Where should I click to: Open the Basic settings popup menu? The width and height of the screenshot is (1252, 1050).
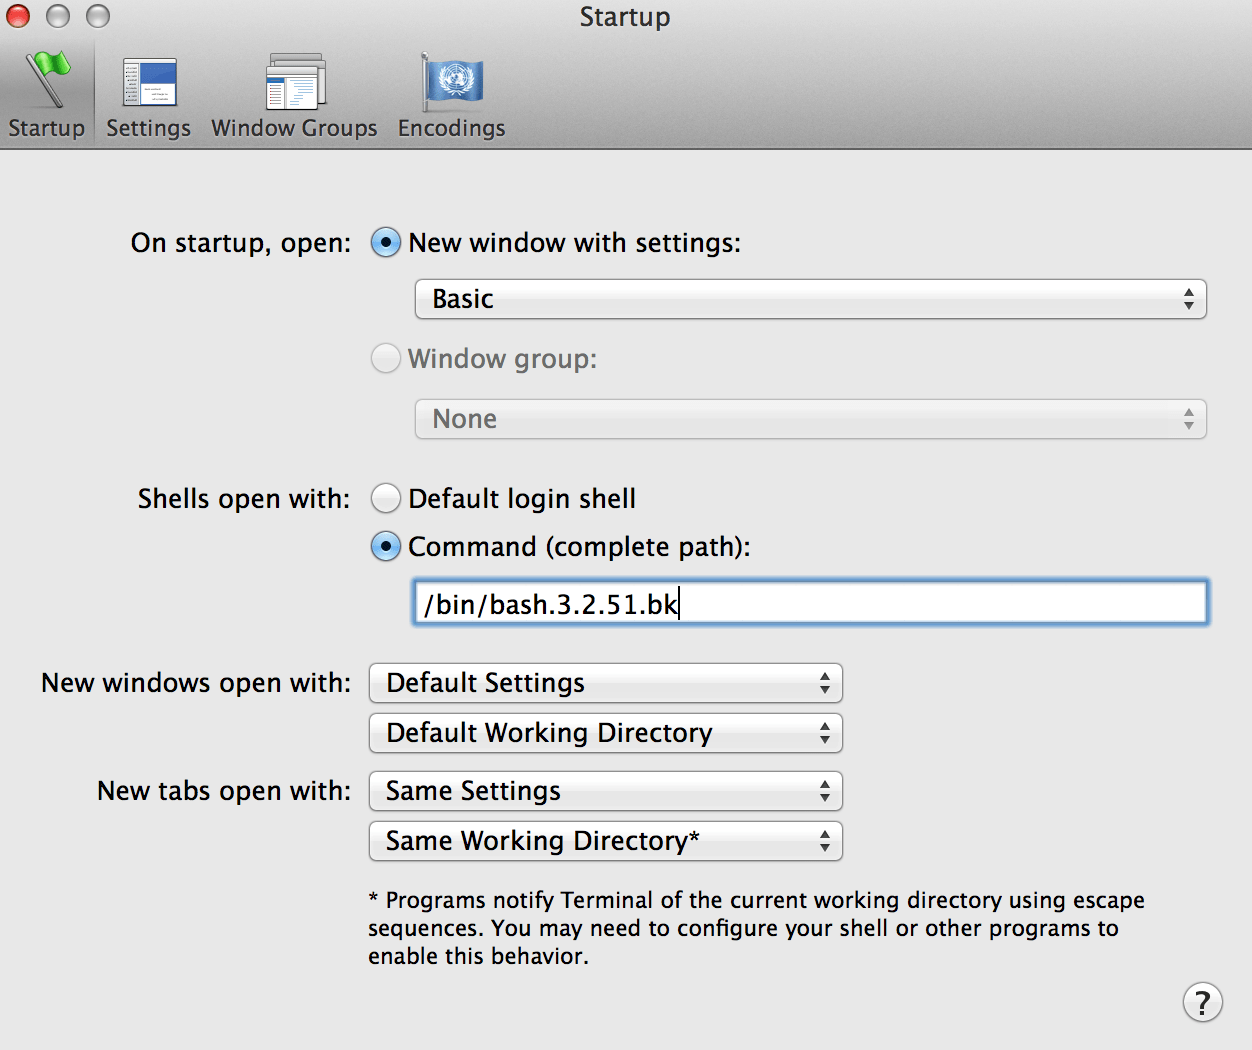point(811,299)
